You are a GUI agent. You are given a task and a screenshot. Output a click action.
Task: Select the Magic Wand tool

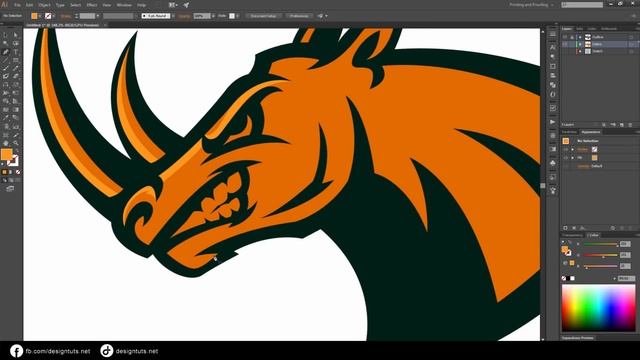5,43
